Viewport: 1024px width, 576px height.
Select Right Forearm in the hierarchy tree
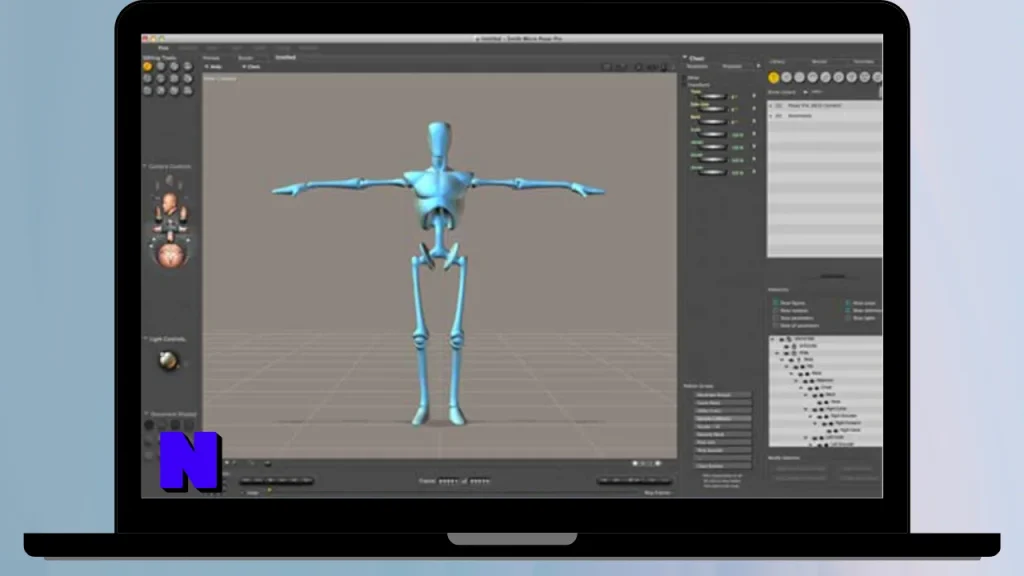(x=846, y=423)
